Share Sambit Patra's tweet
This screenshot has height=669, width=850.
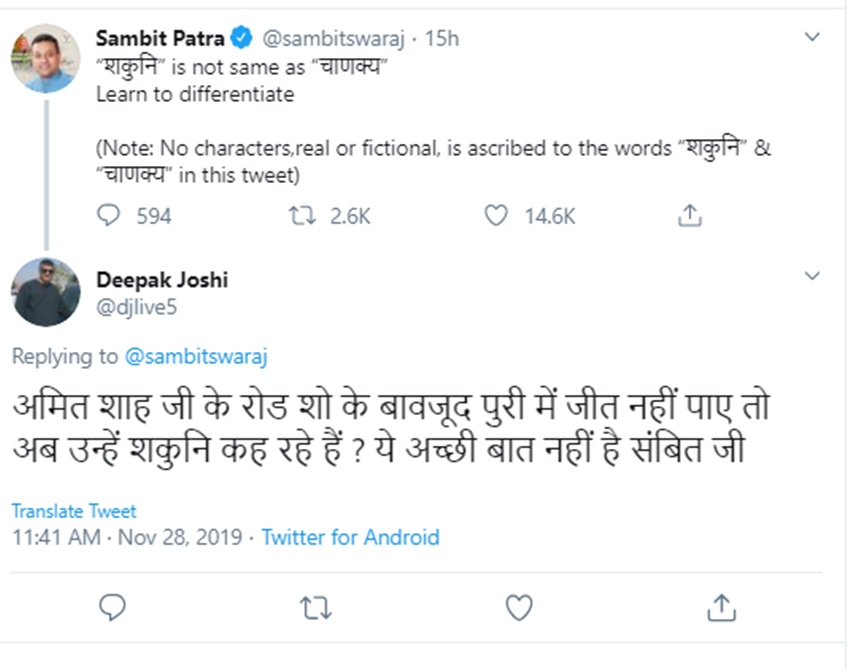(x=689, y=215)
